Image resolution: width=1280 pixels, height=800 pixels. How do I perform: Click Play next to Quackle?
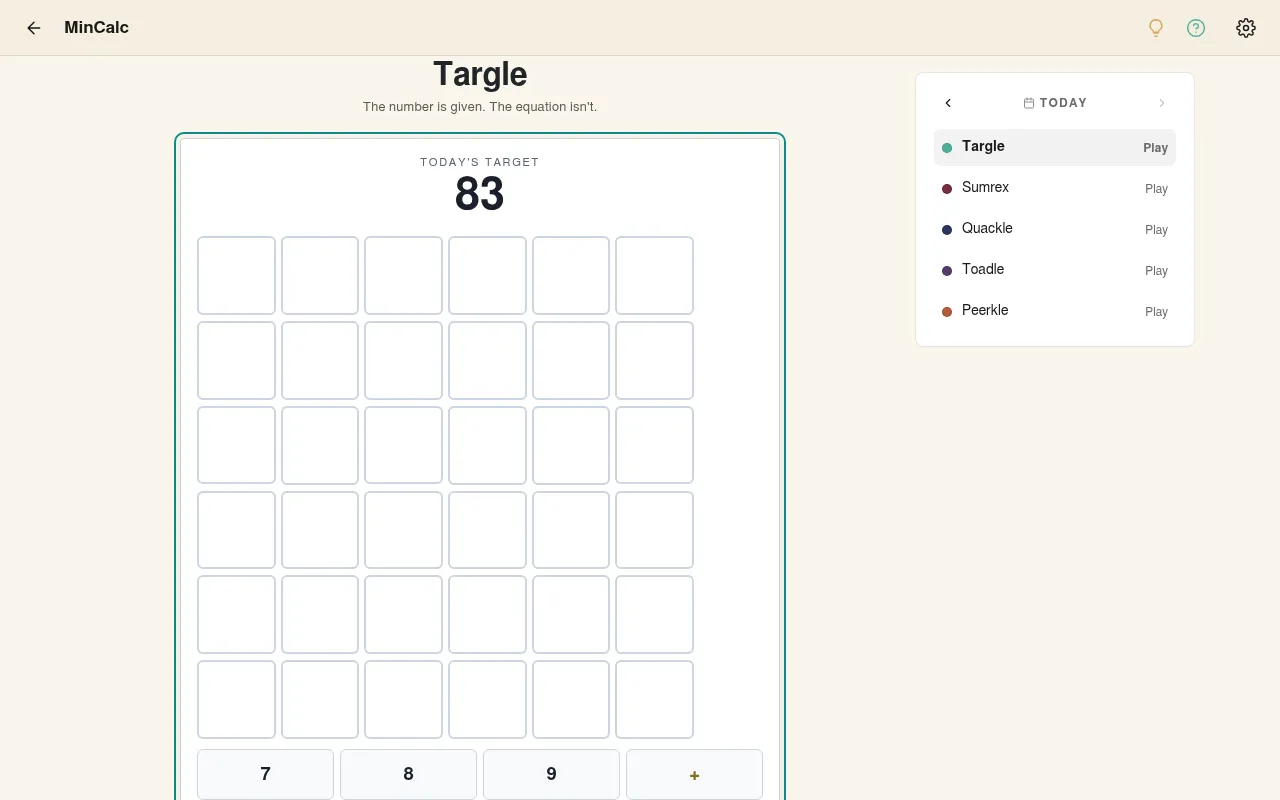(x=1156, y=230)
